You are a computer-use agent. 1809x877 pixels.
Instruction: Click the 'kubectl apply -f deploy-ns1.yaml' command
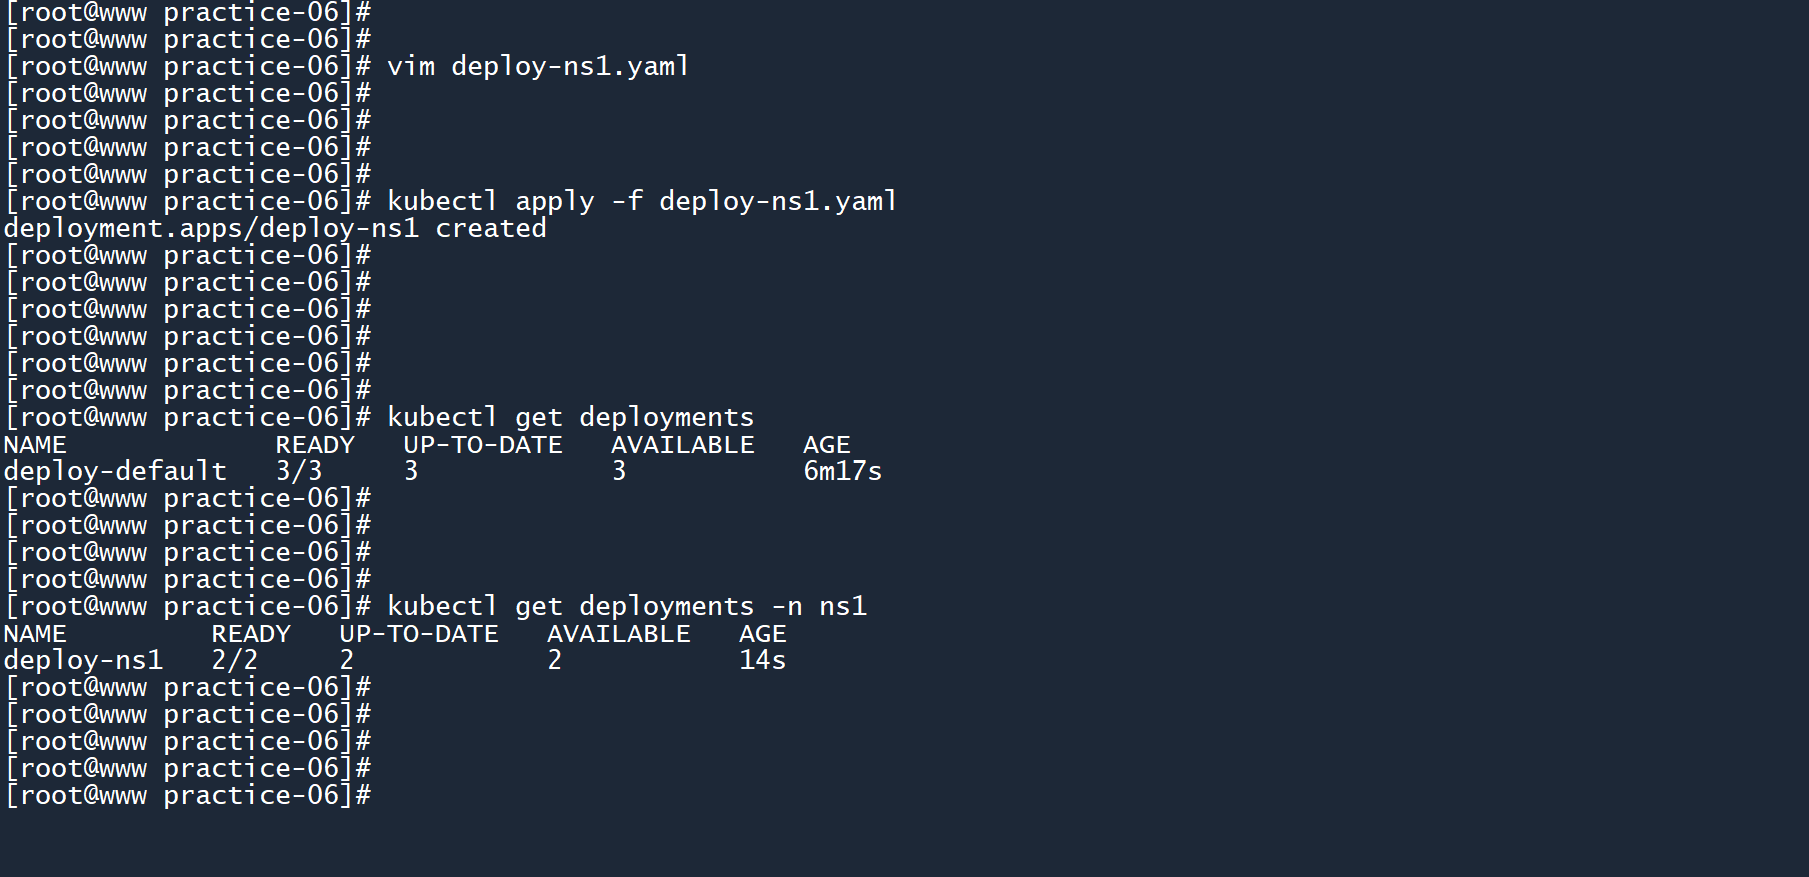(x=642, y=202)
